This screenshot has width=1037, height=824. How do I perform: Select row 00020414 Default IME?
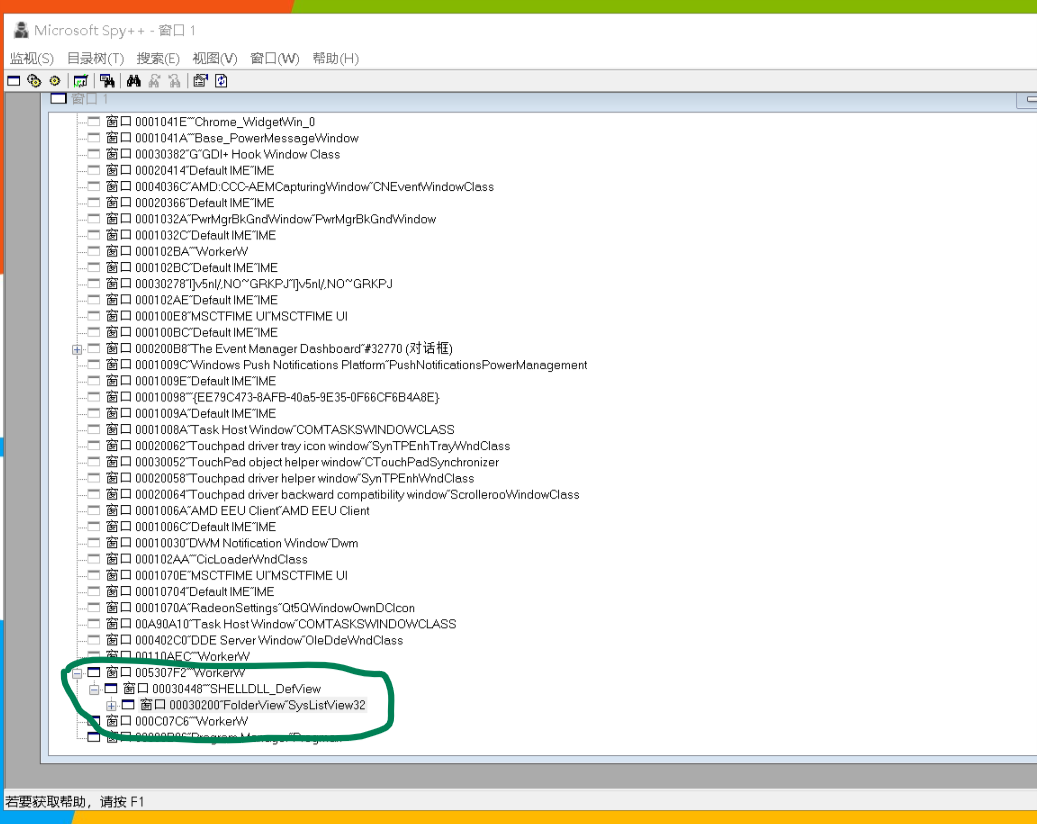pyautogui.click(x=190, y=171)
